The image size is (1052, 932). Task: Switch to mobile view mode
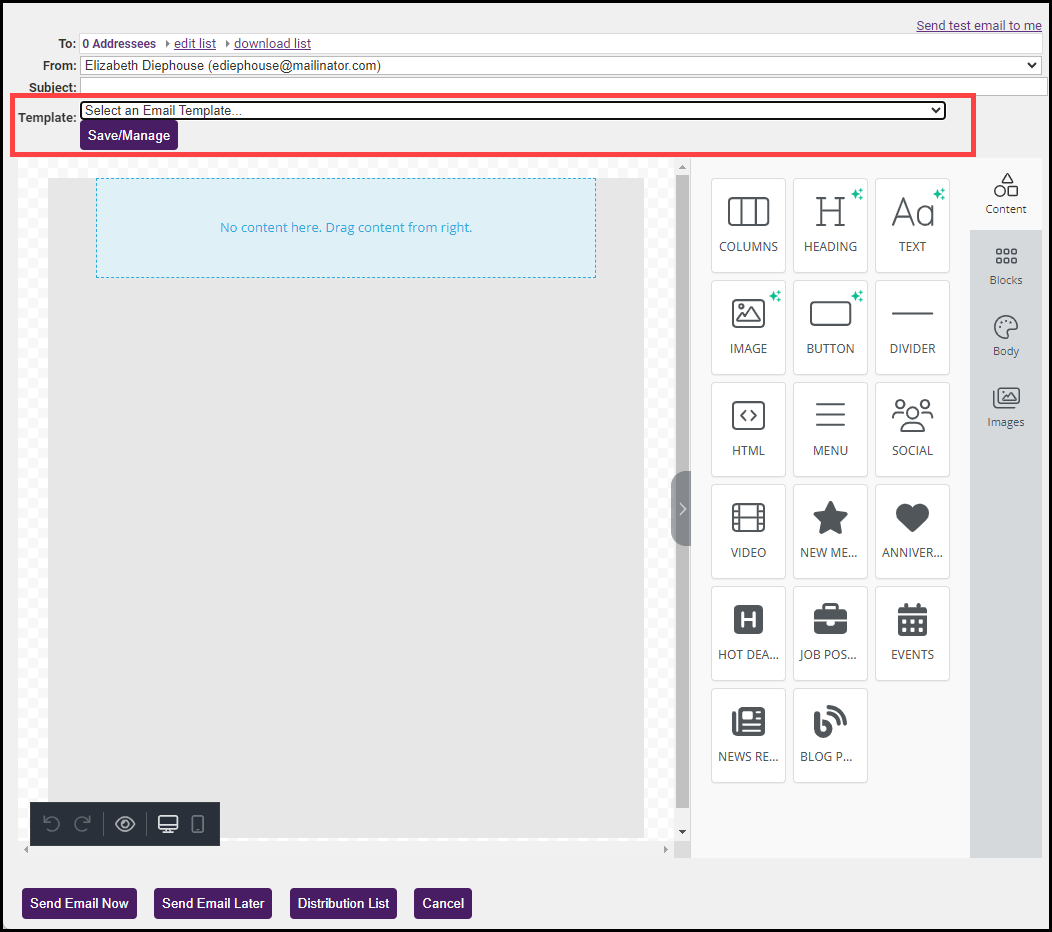[198, 824]
